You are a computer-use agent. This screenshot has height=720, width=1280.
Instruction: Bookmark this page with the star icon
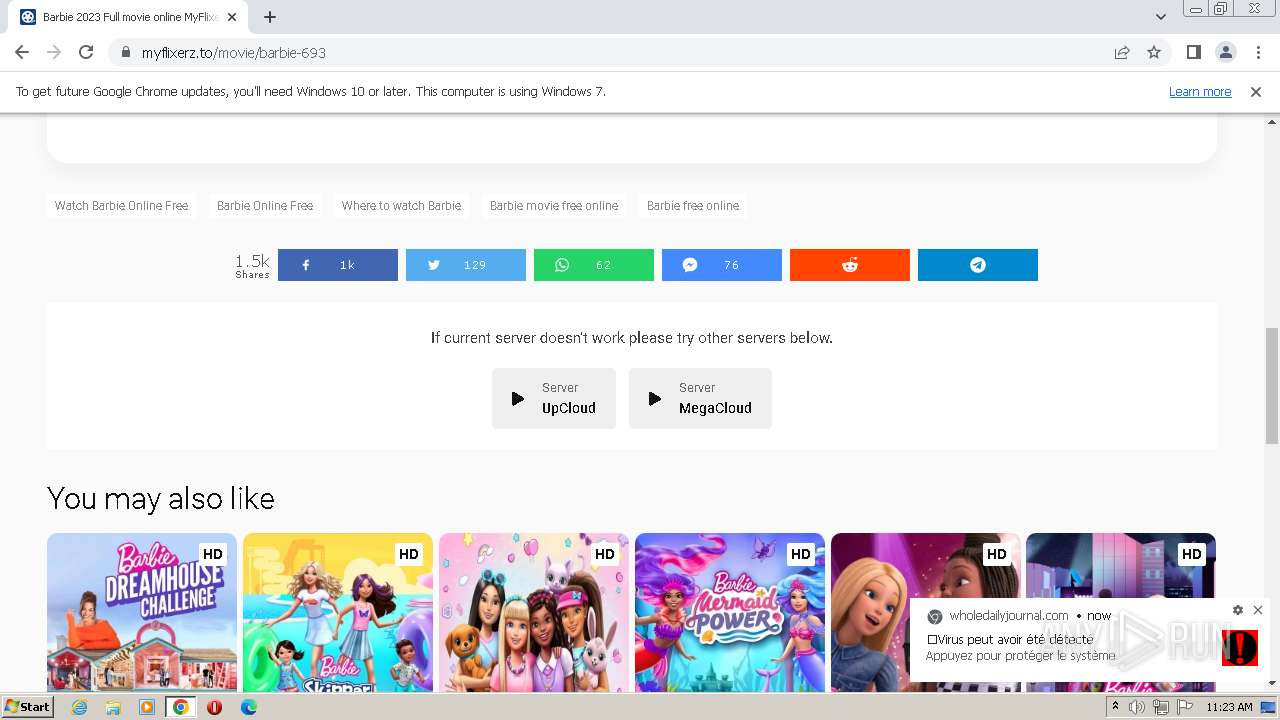(x=1154, y=52)
